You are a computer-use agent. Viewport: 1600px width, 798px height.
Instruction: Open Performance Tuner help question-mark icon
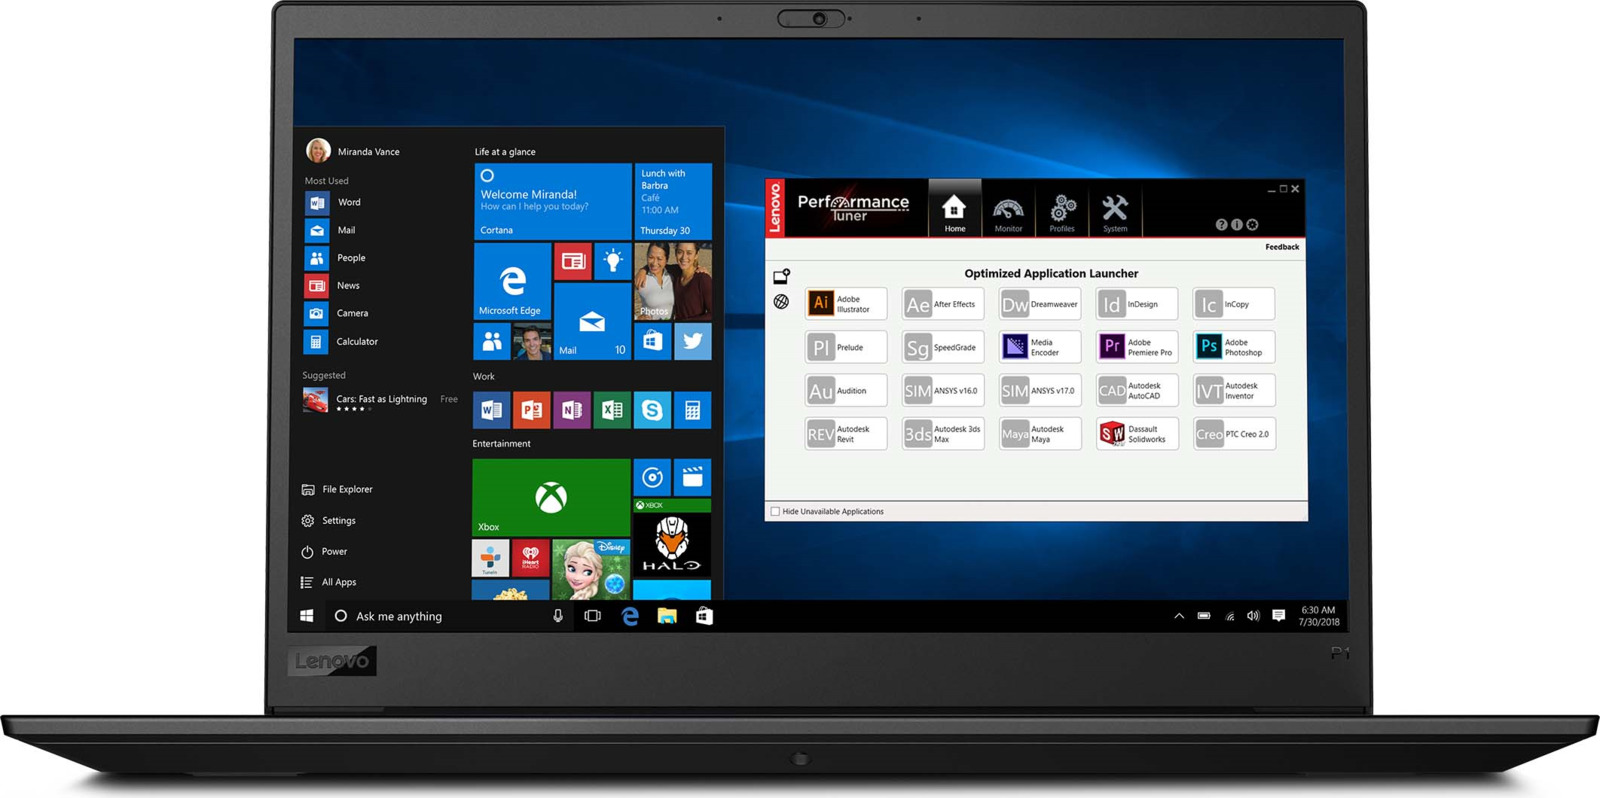tap(1221, 225)
